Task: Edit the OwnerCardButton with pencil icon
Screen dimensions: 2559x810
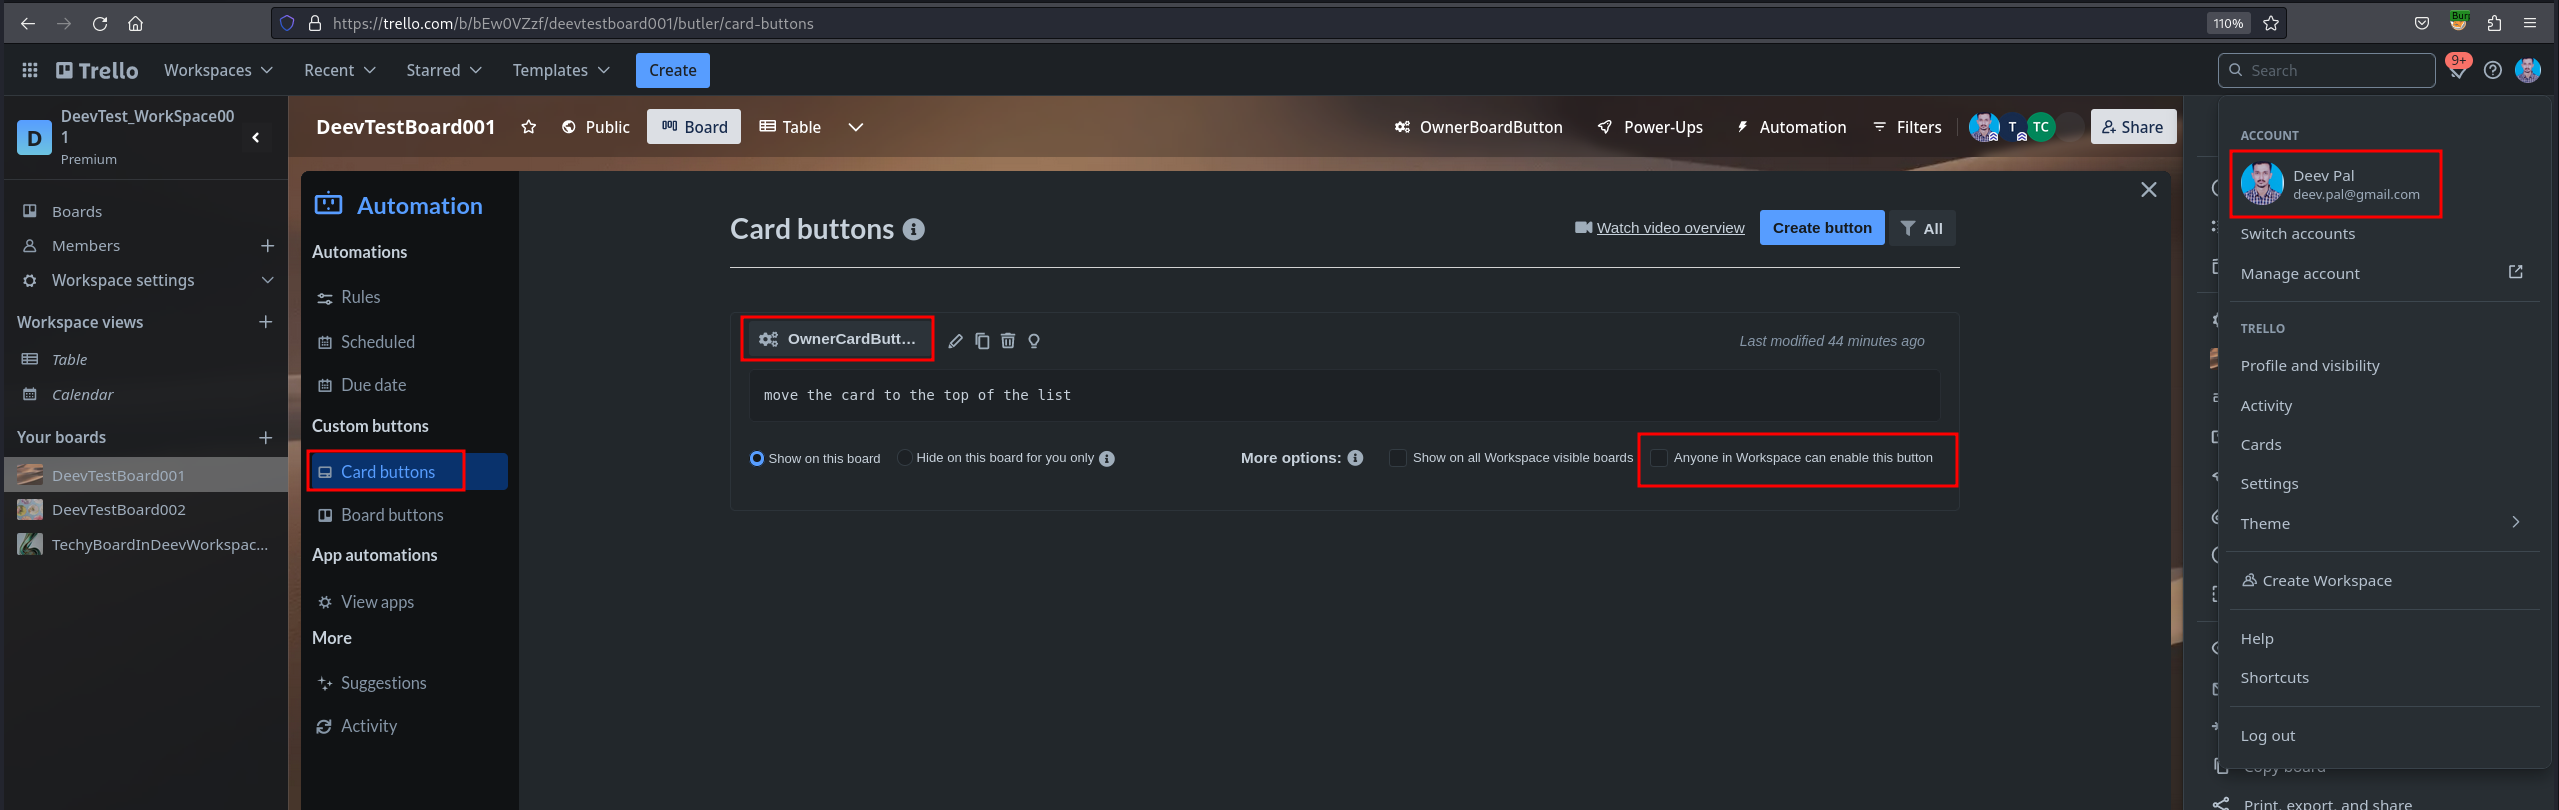Action: pyautogui.click(x=955, y=341)
